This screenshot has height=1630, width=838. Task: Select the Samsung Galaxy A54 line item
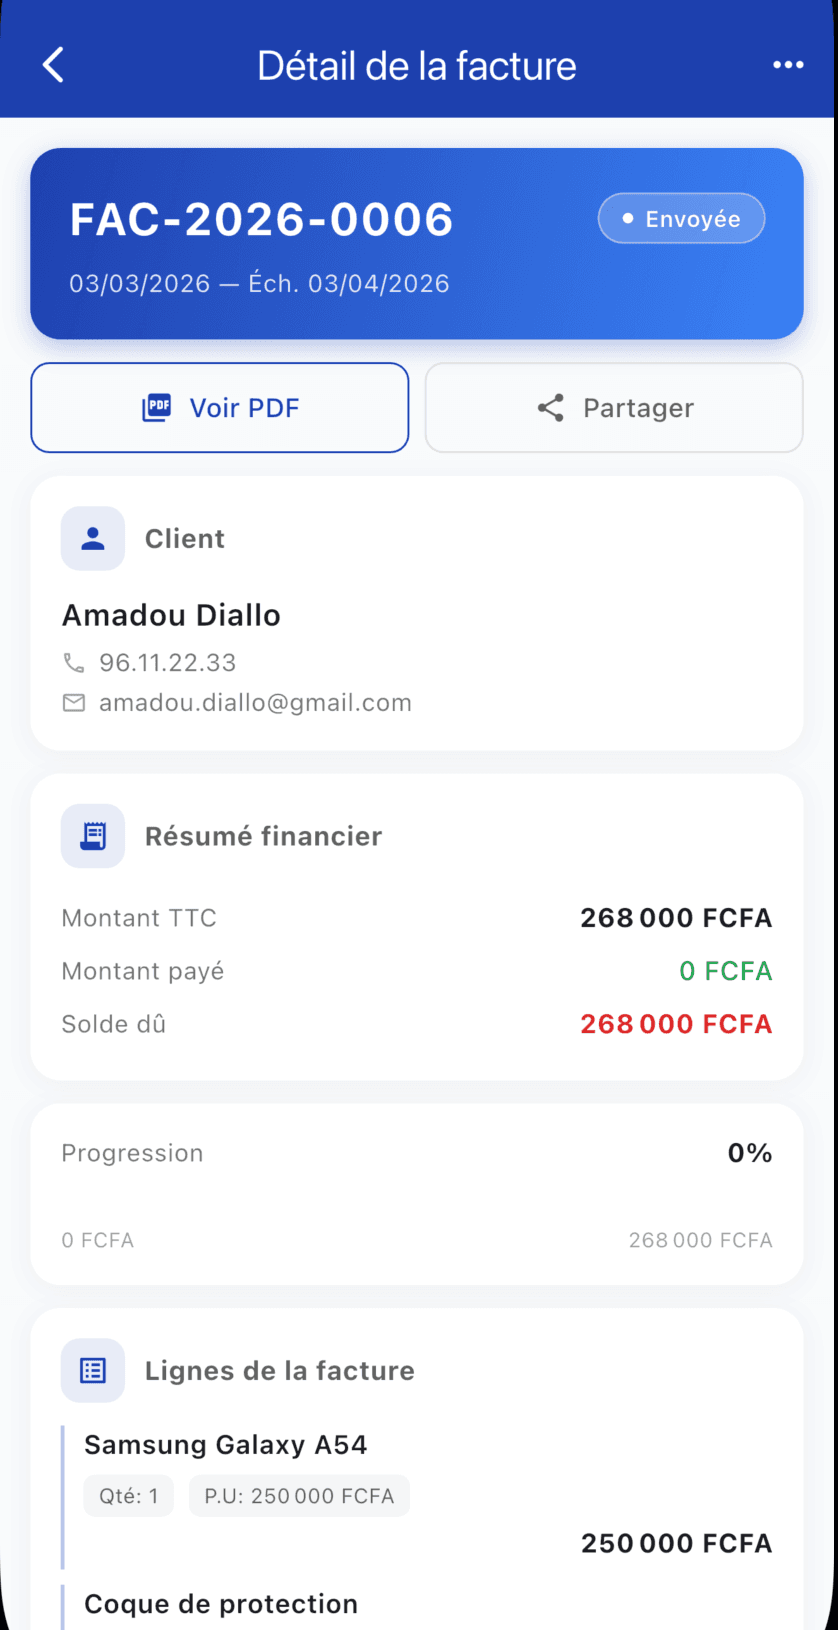coord(417,1497)
